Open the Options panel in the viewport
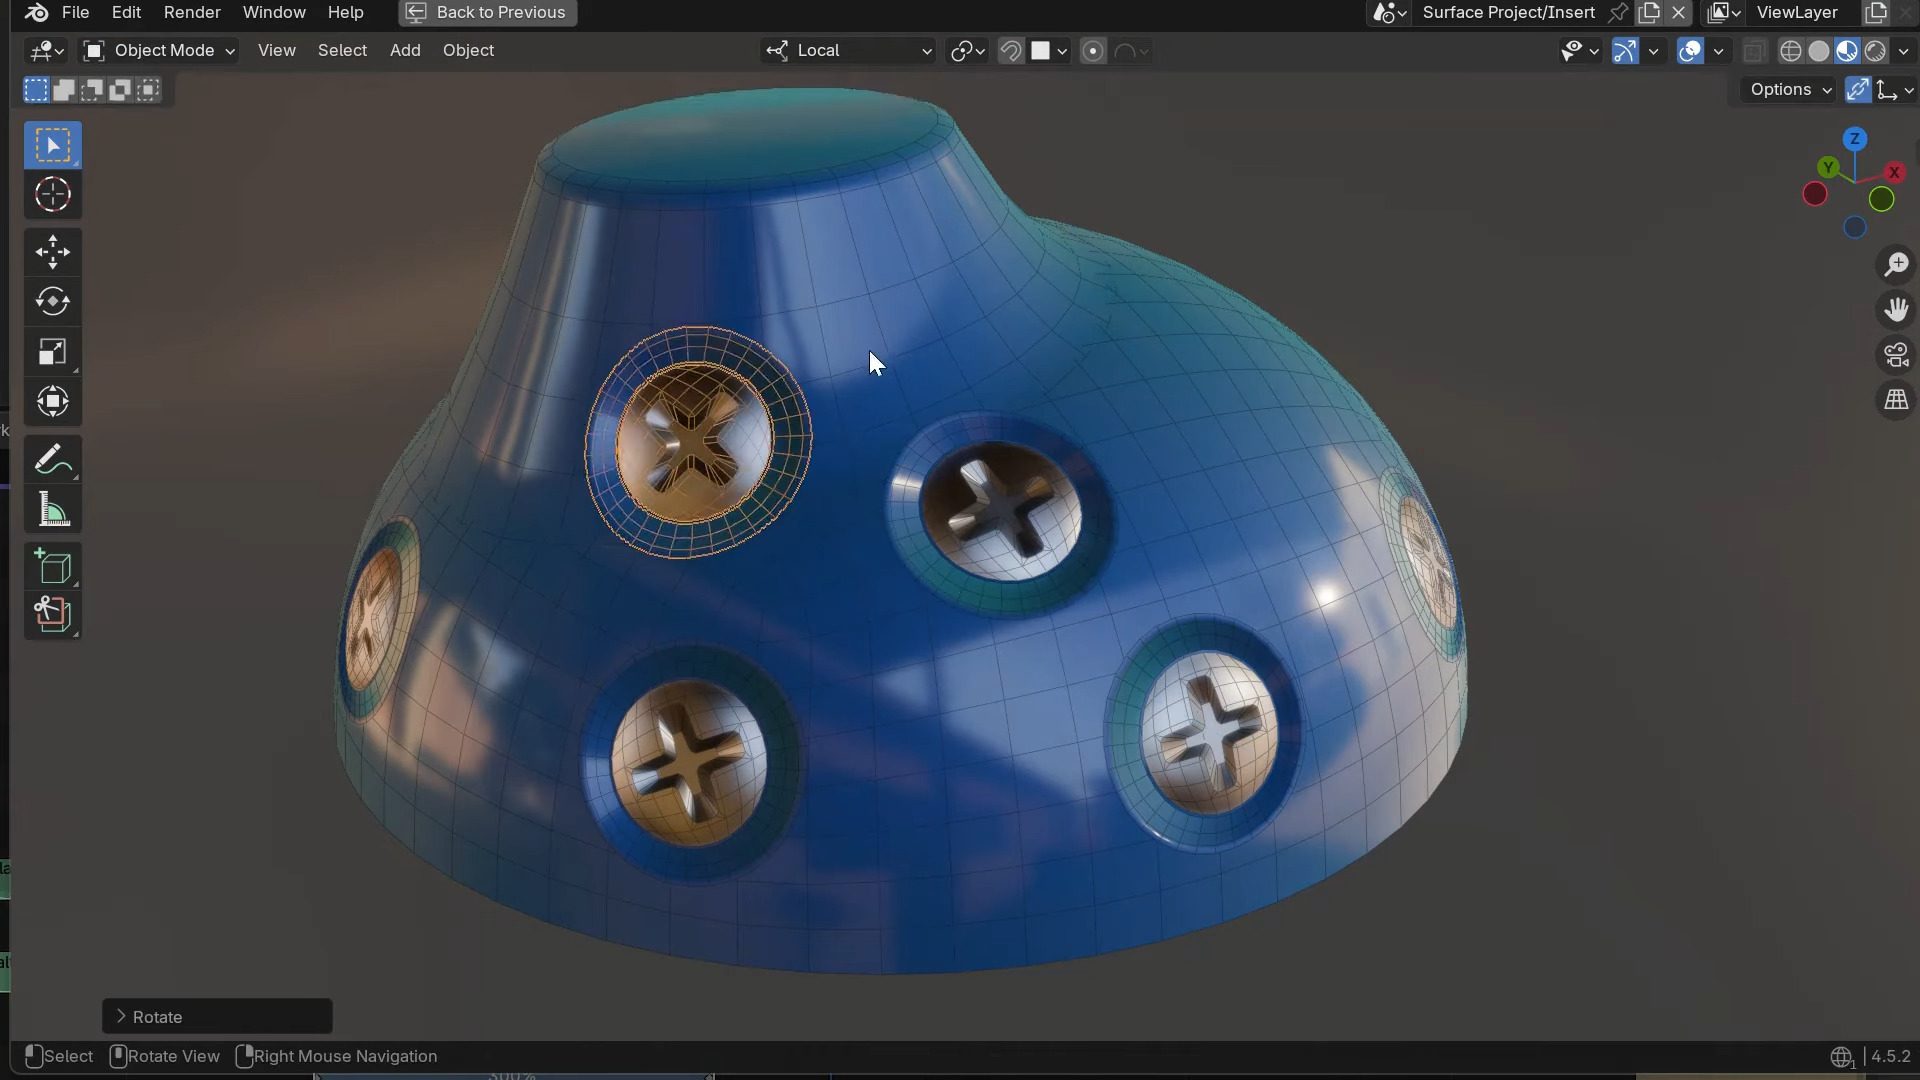Image resolution: width=1920 pixels, height=1080 pixels. click(1786, 89)
